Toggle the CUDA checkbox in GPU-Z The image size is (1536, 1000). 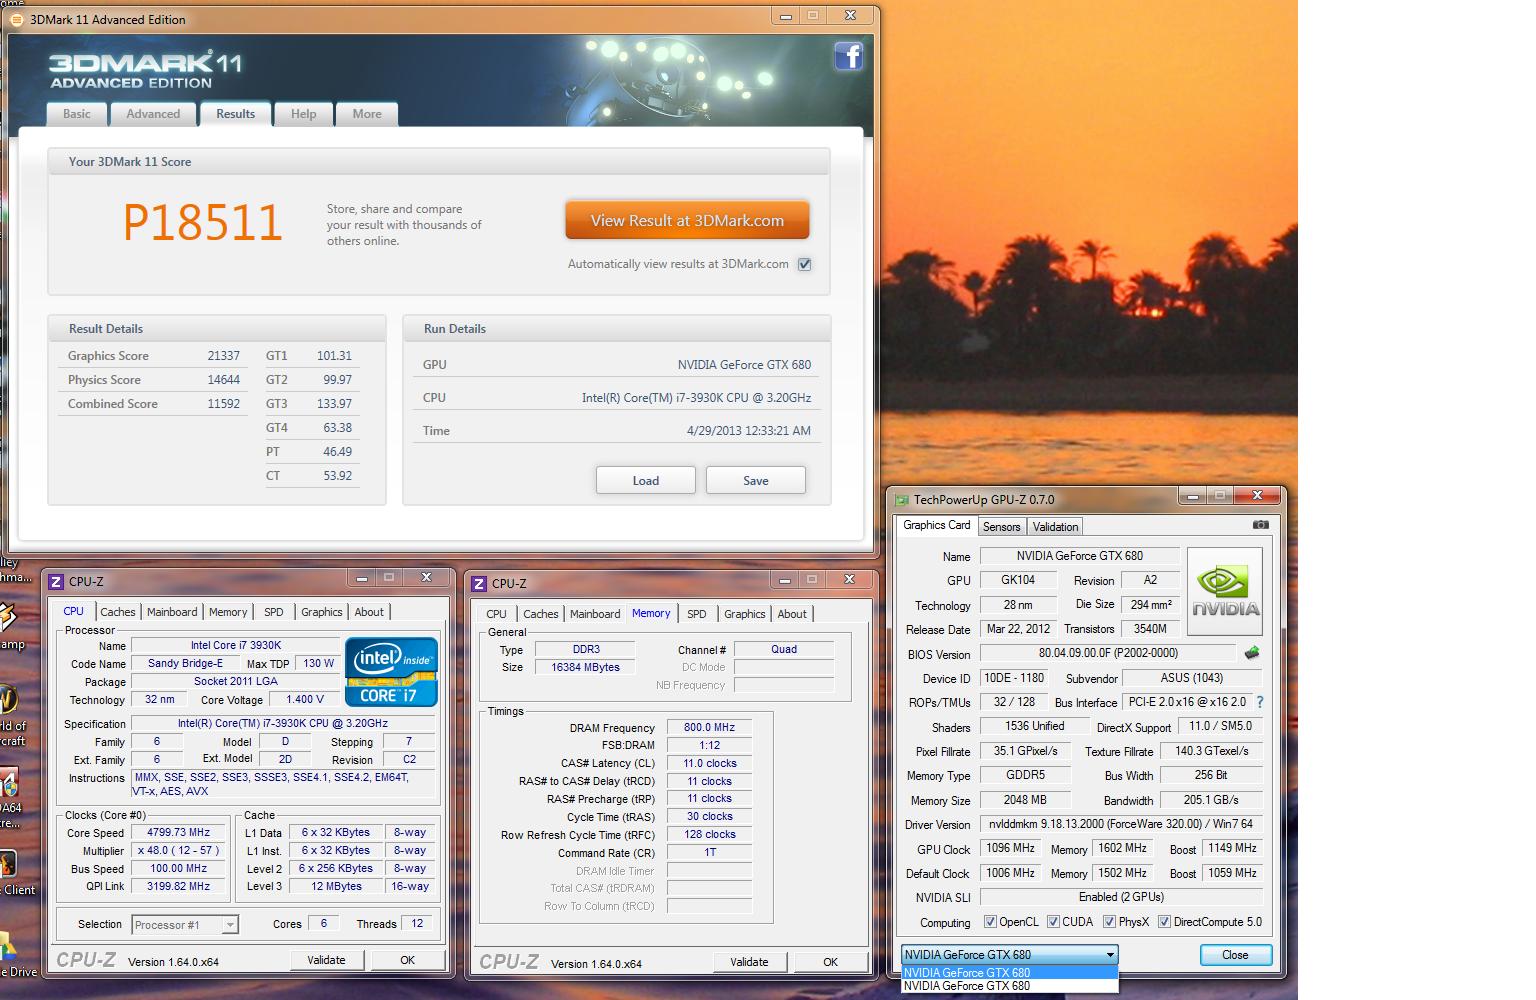coord(1053,922)
